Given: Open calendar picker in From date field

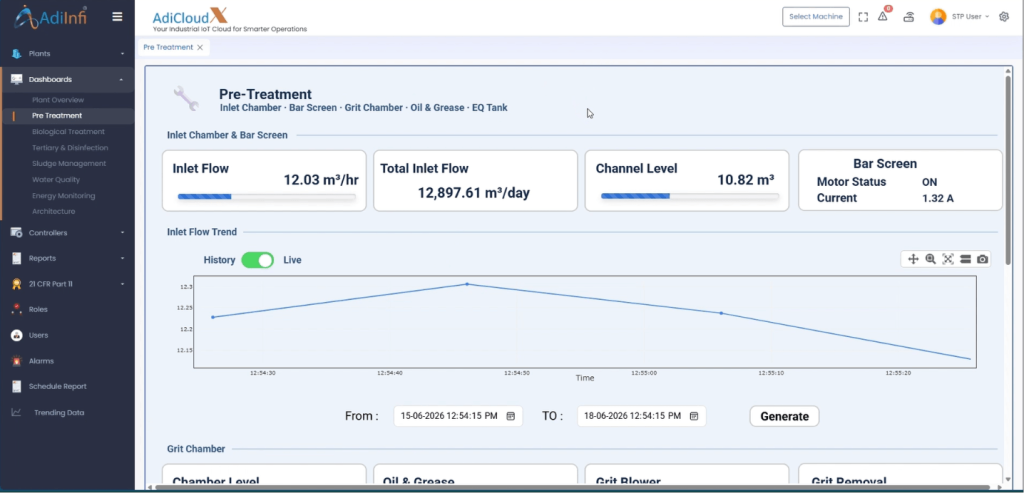Looking at the screenshot, I should [x=511, y=416].
